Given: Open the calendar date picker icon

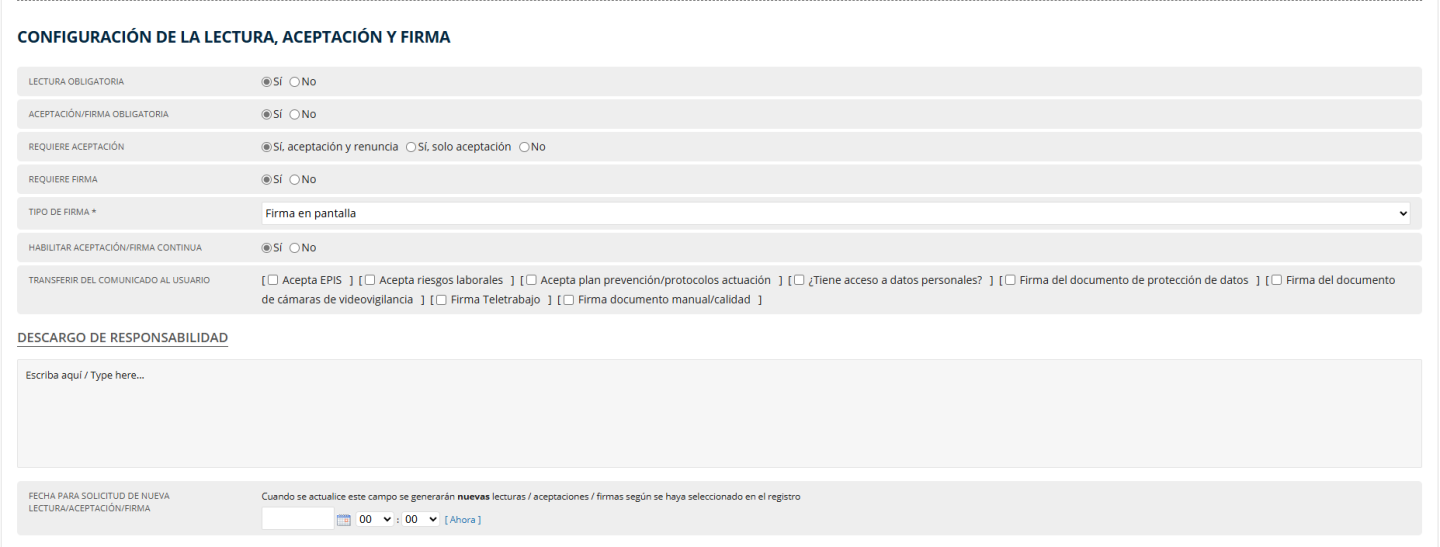Looking at the screenshot, I should [x=344, y=520].
